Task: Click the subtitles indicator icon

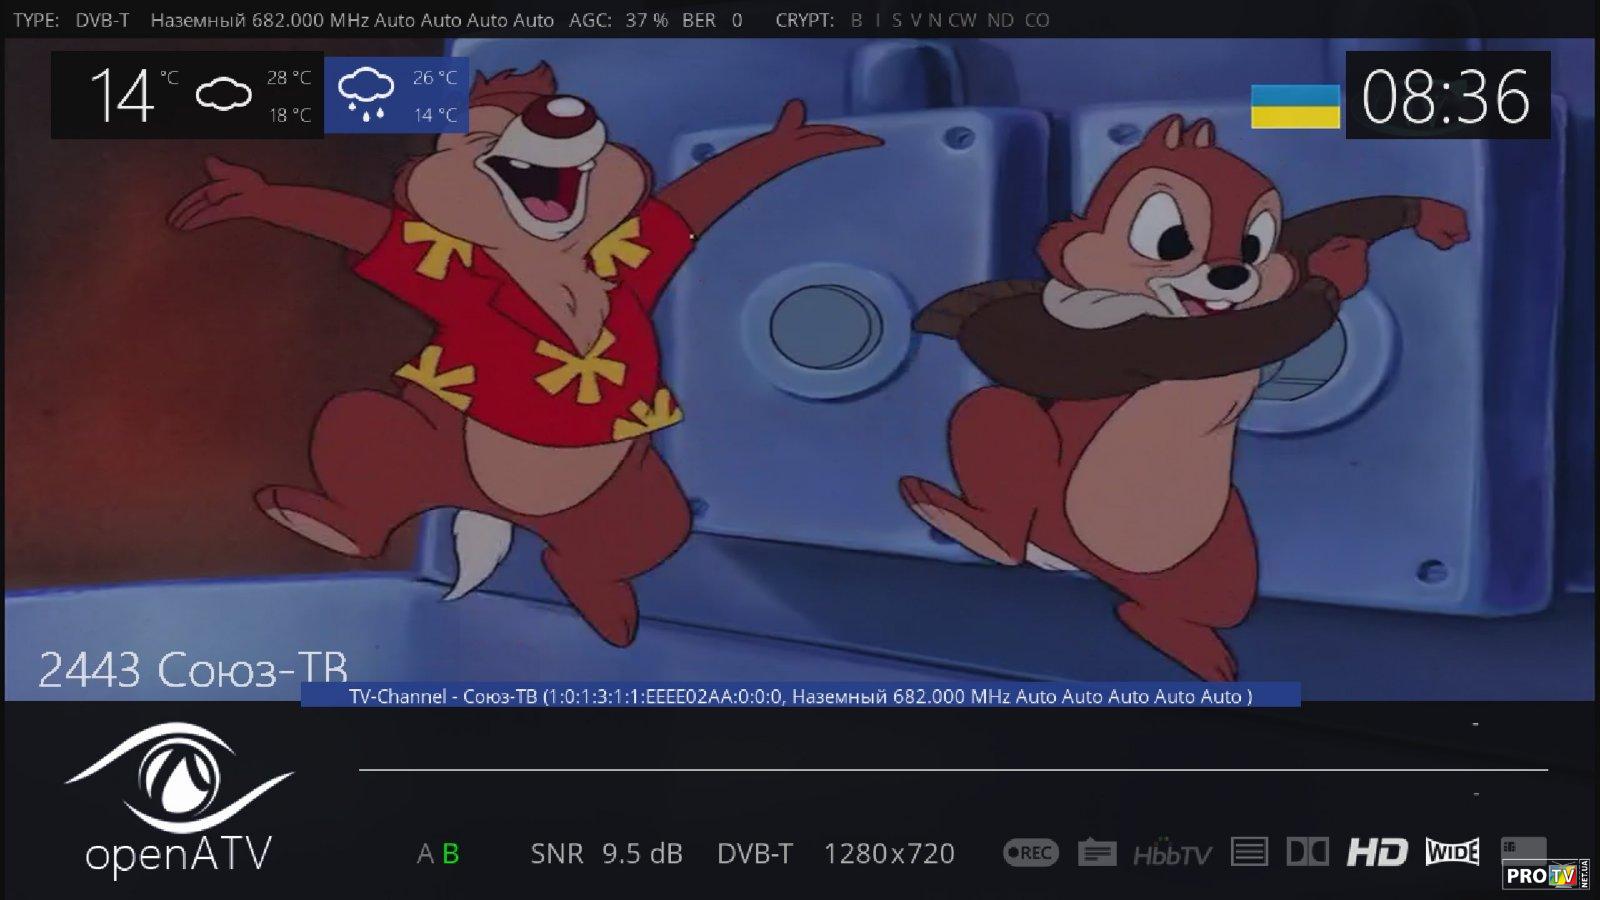Action: click(1097, 853)
